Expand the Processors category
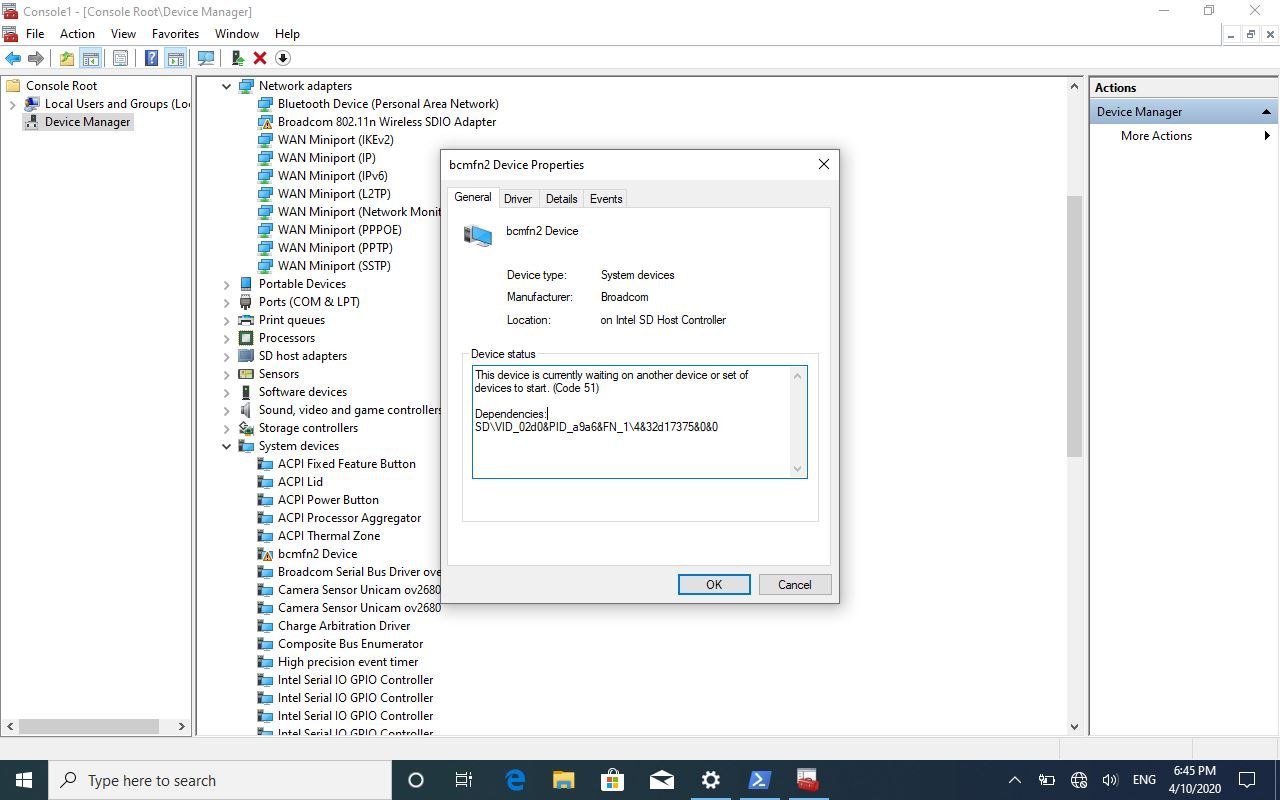Screen dimensions: 1280x800 (227, 338)
